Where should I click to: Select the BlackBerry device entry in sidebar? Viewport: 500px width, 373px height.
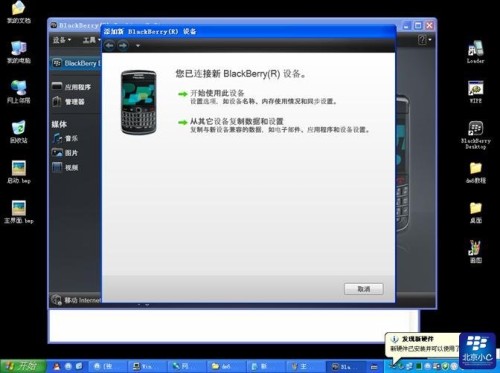tap(77, 63)
